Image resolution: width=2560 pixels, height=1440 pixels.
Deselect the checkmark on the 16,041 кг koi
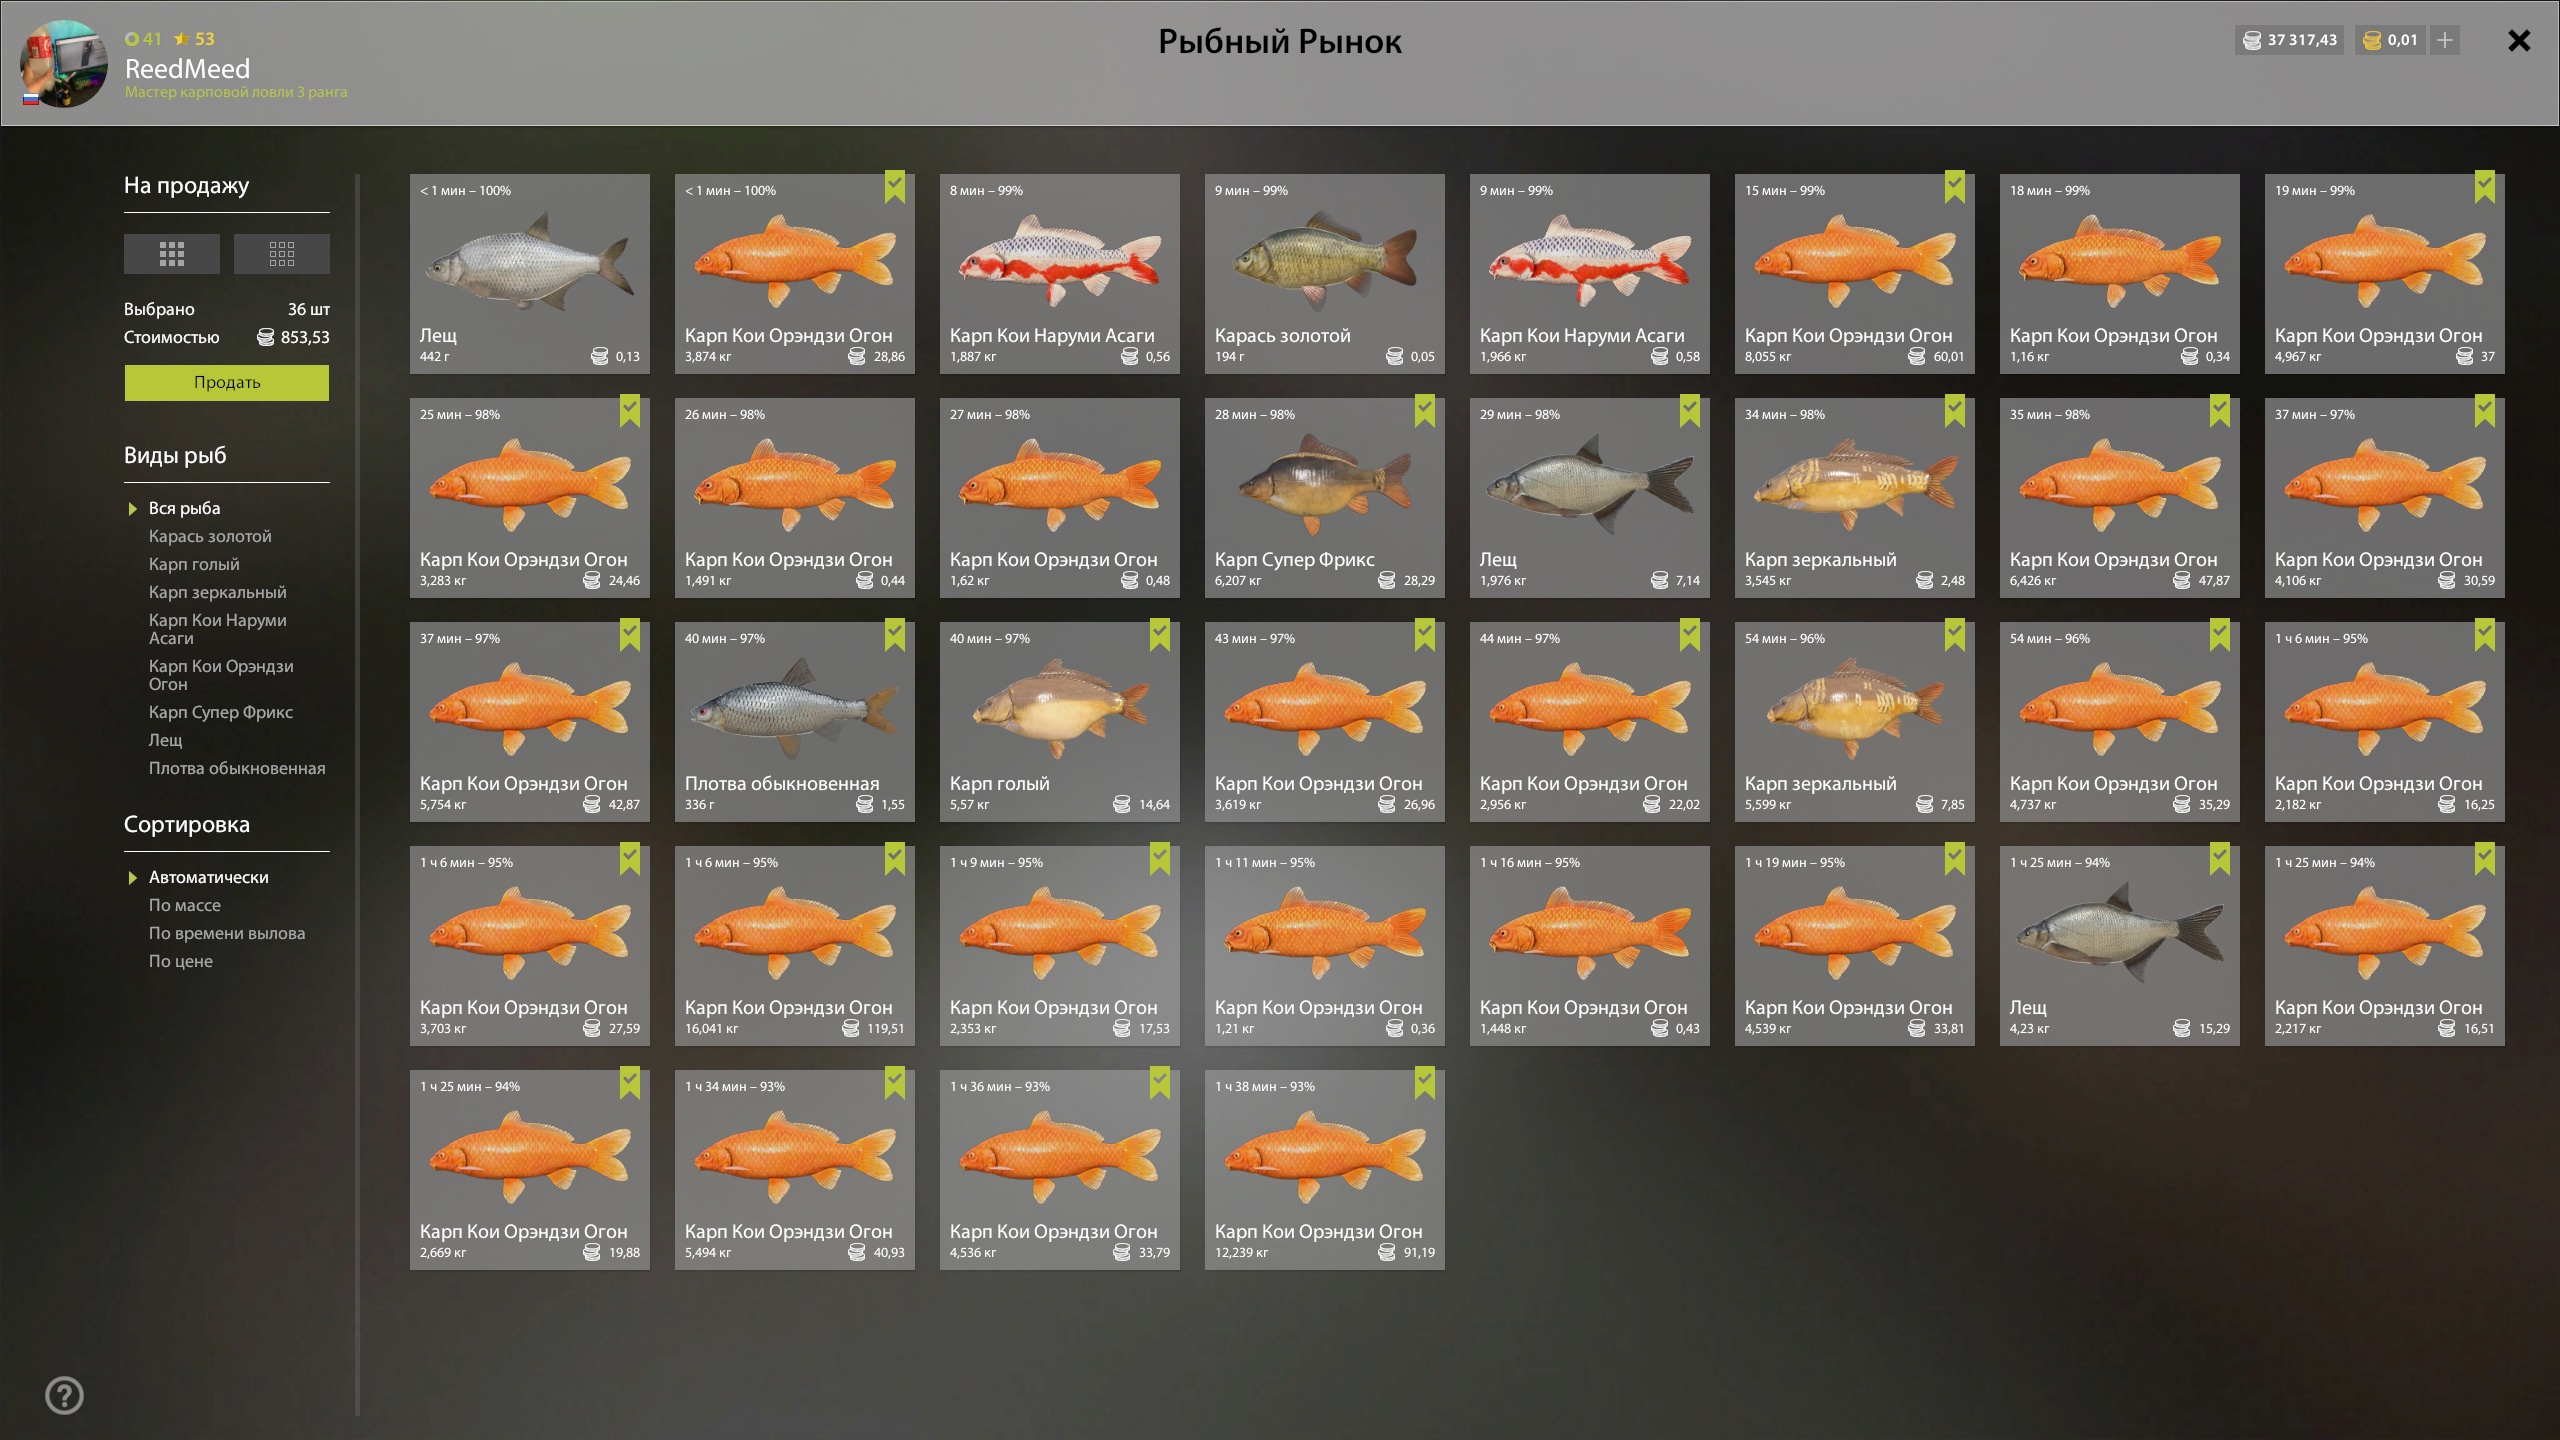(x=895, y=859)
